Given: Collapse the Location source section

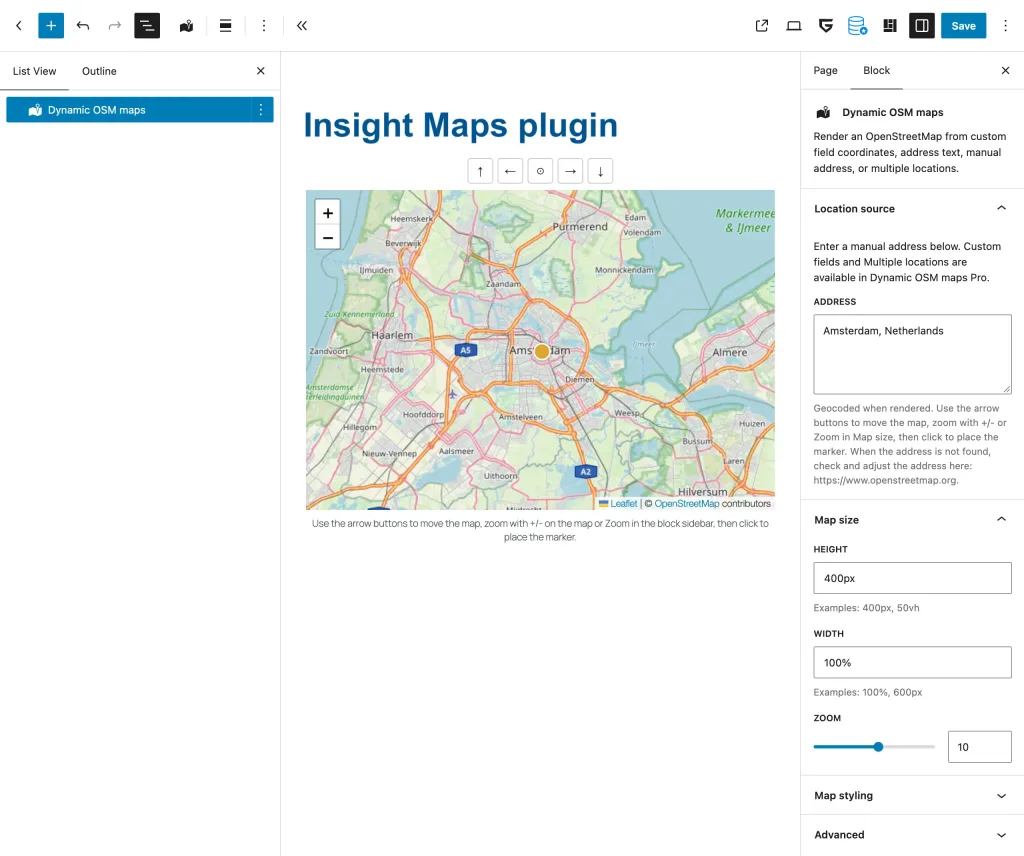Looking at the screenshot, I should (912, 209).
